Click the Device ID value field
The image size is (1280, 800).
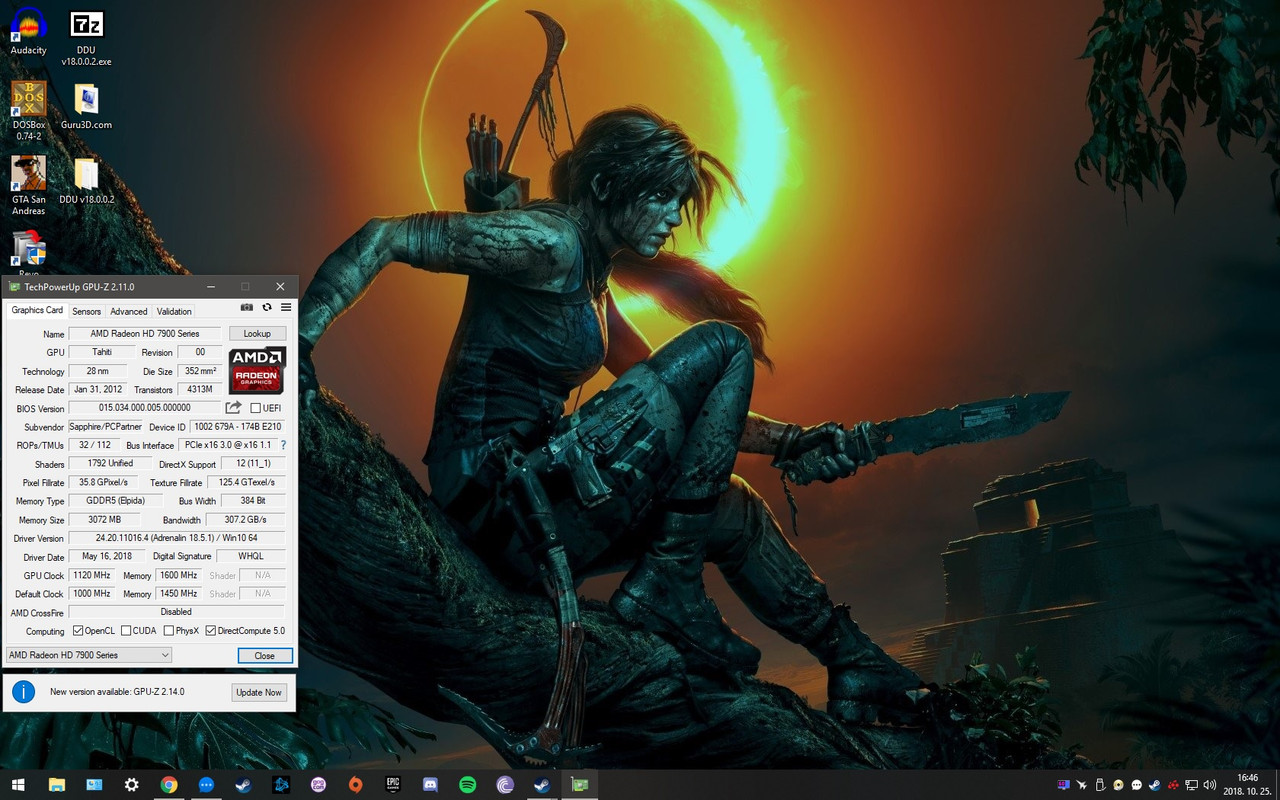coord(237,427)
